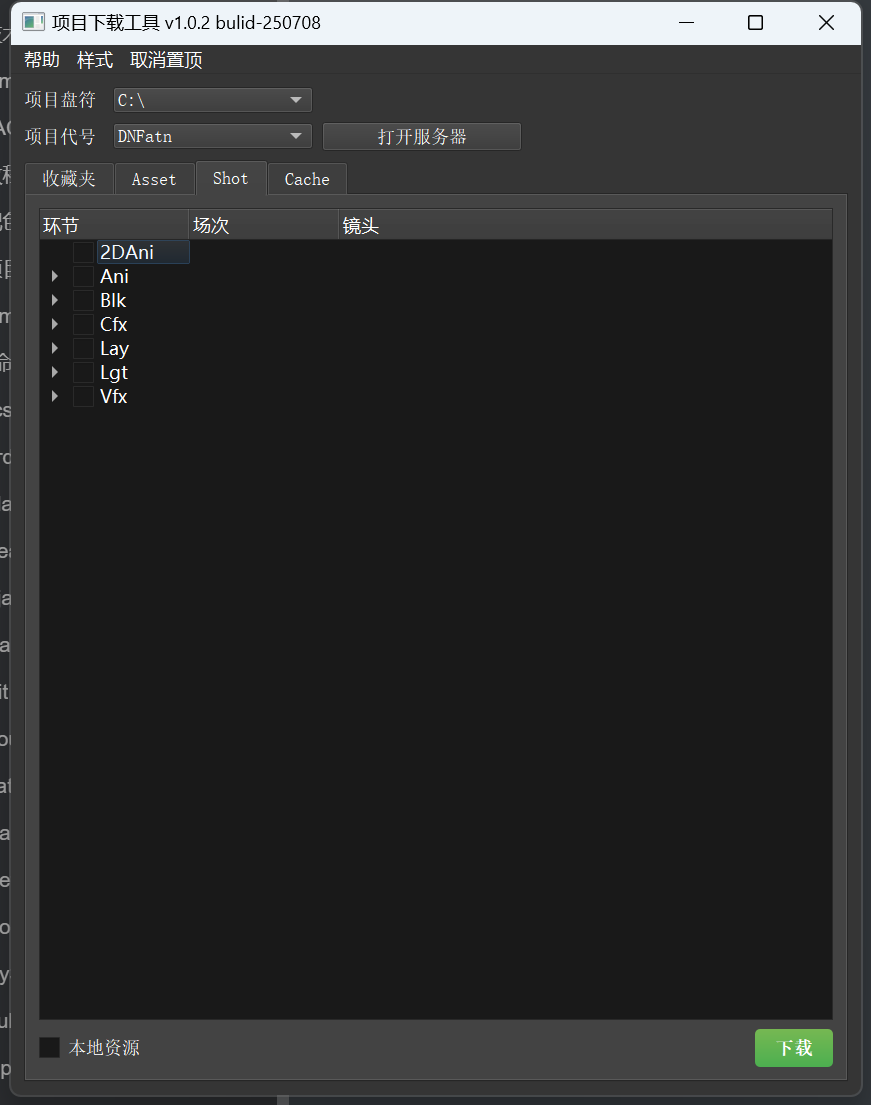Select the Shot tab
This screenshot has width=871, height=1105.
point(230,178)
